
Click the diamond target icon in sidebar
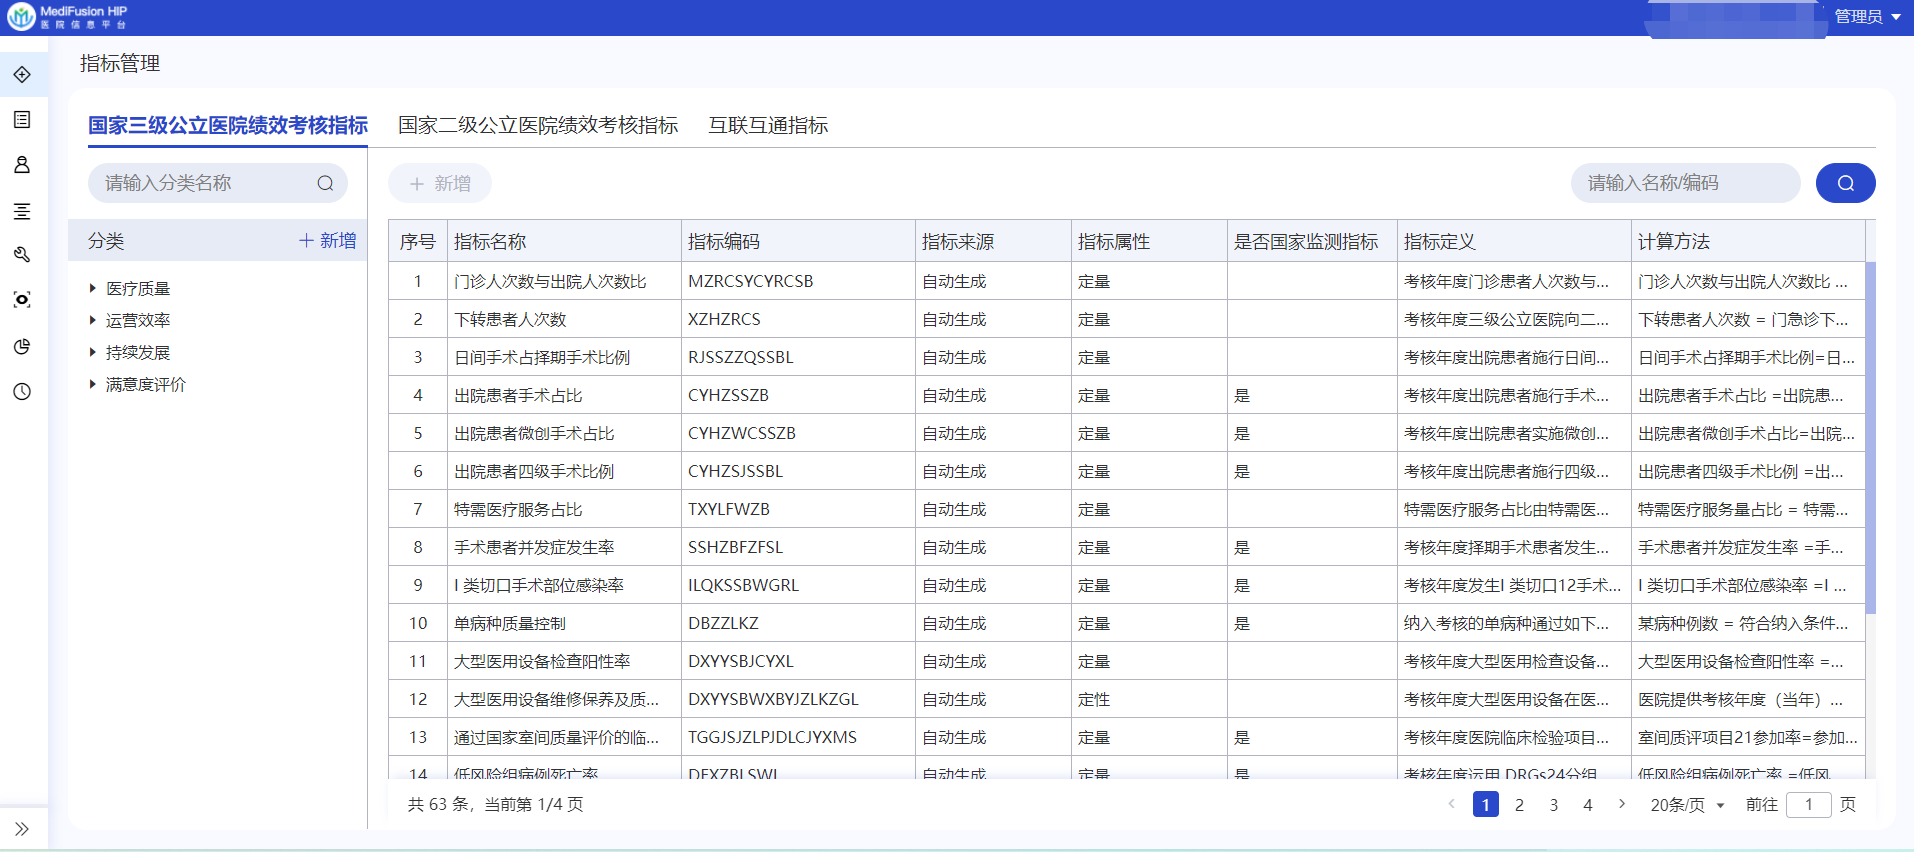22,75
